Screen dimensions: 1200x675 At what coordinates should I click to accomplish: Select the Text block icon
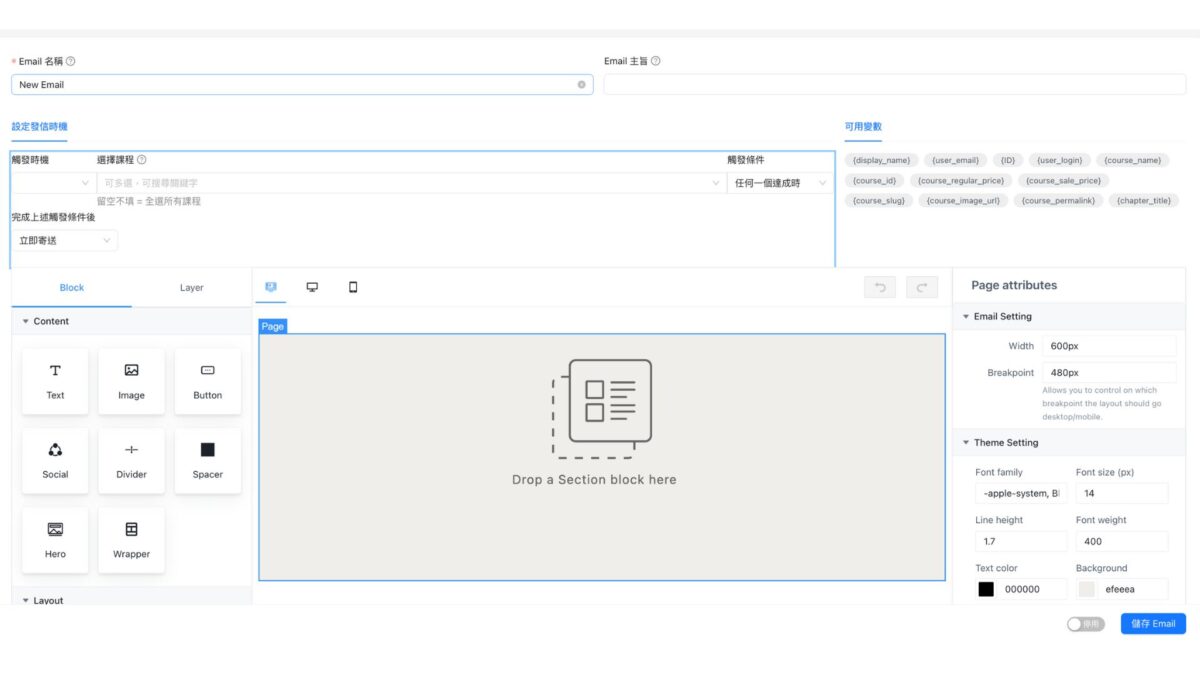click(x=55, y=371)
